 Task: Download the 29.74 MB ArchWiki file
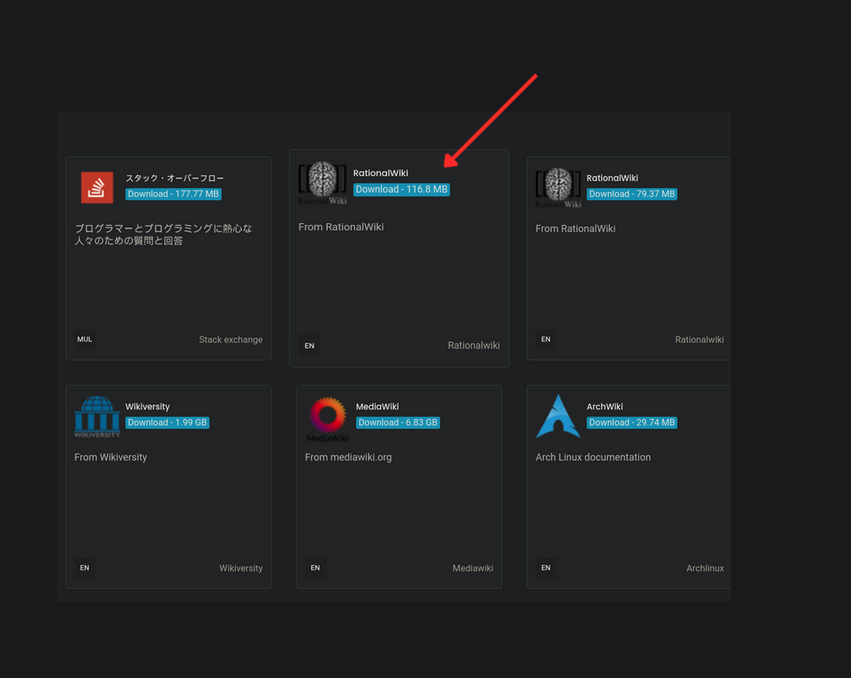(632, 423)
